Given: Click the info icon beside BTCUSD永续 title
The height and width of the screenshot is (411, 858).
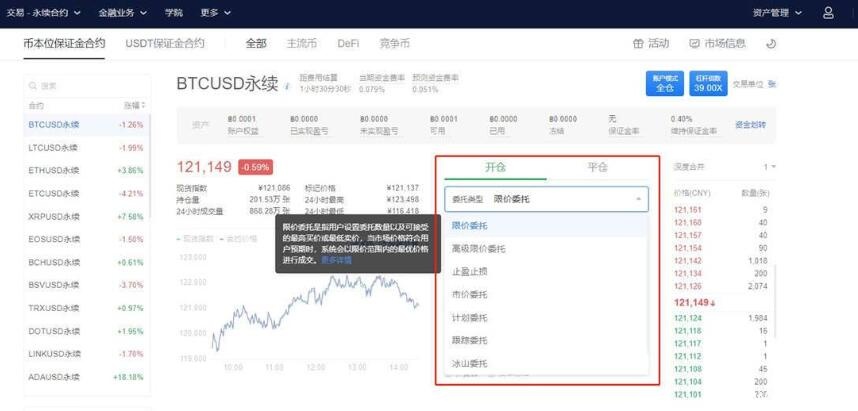Looking at the screenshot, I should click(x=288, y=85).
